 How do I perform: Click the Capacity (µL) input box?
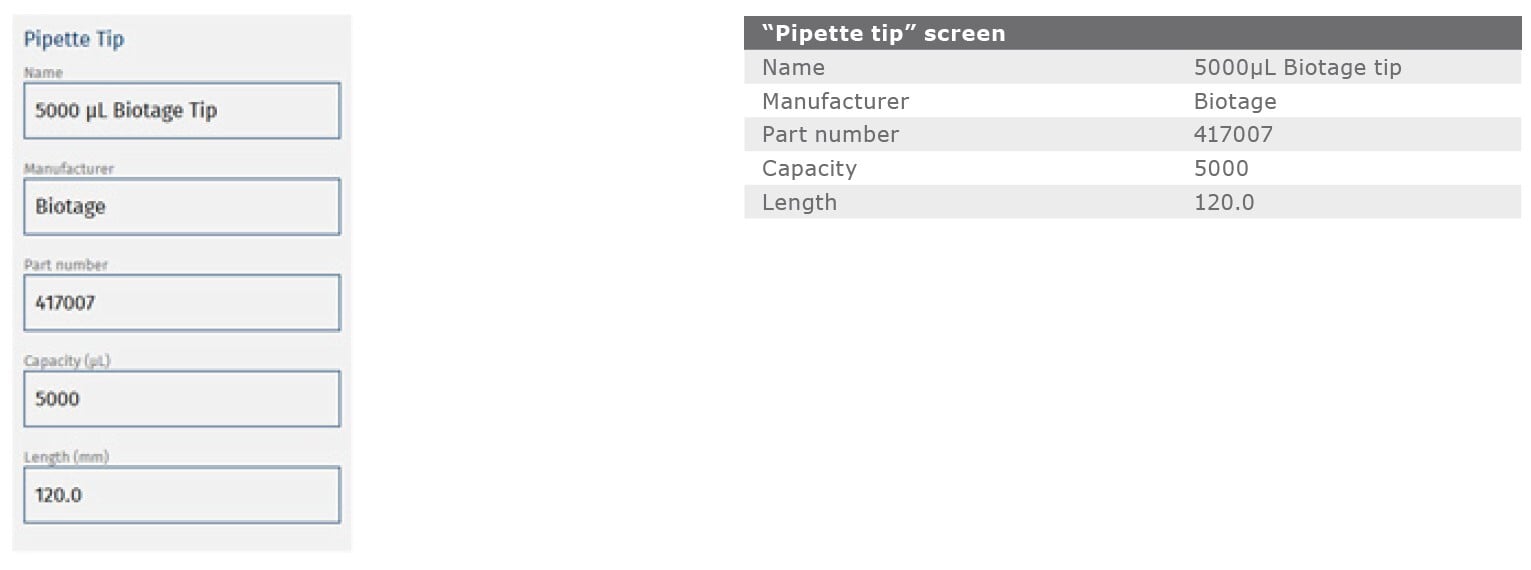point(181,399)
